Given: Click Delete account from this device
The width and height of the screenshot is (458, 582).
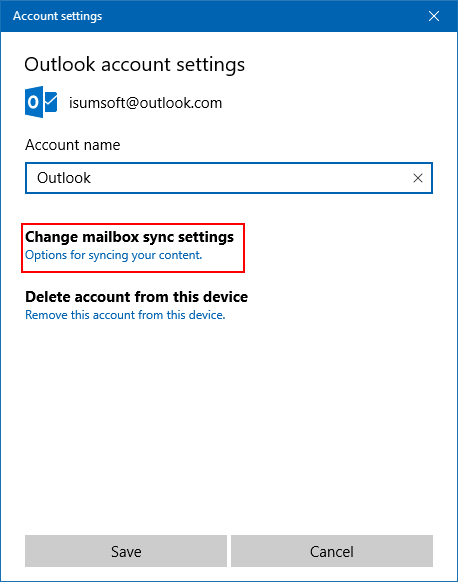Looking at the screenshot, I should 137,297.
